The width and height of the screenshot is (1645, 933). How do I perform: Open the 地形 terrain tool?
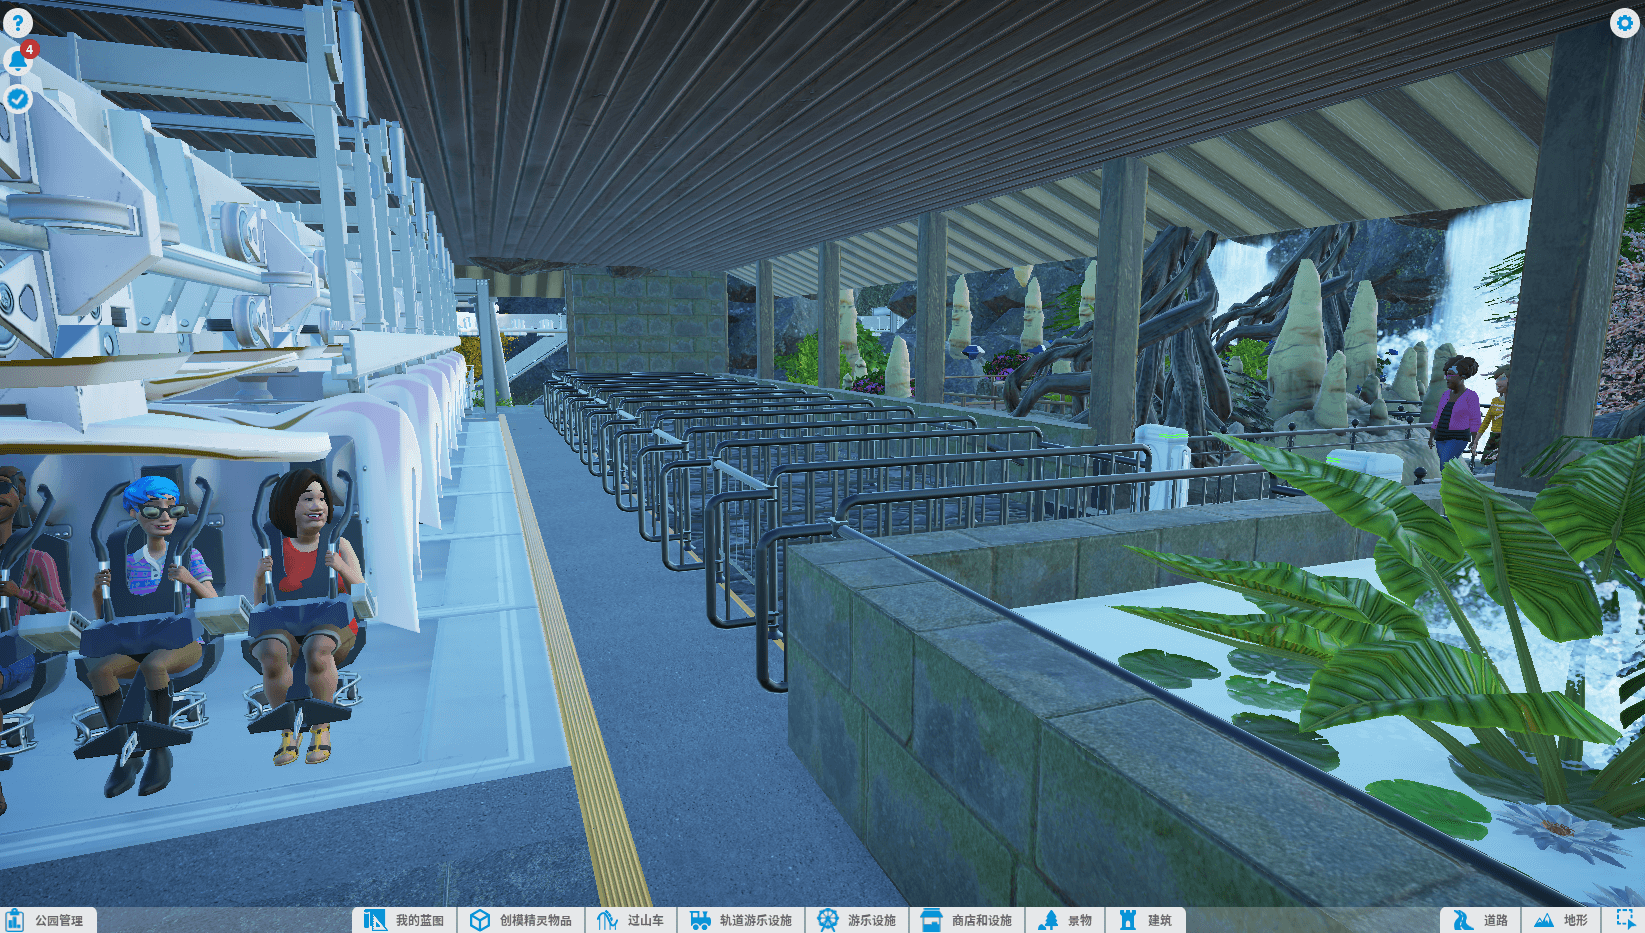coord(1561,920)
